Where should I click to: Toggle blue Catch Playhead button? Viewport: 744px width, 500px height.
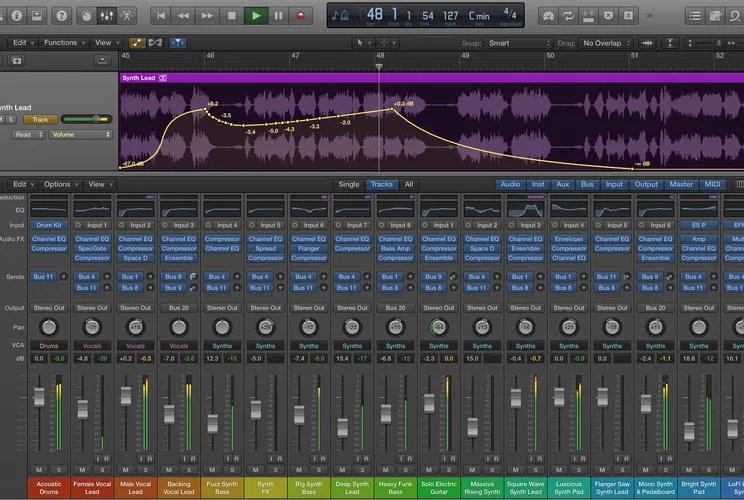(177, 43)
